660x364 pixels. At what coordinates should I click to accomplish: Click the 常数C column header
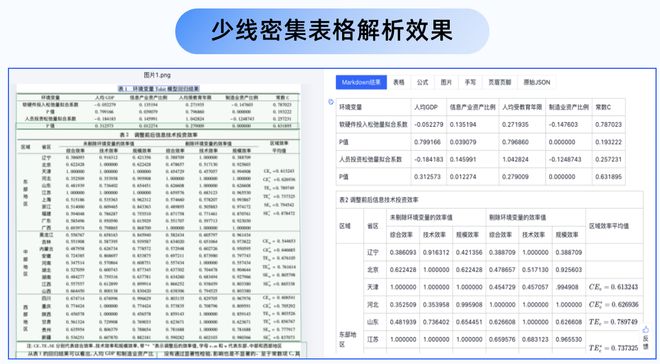coord(609,107)
